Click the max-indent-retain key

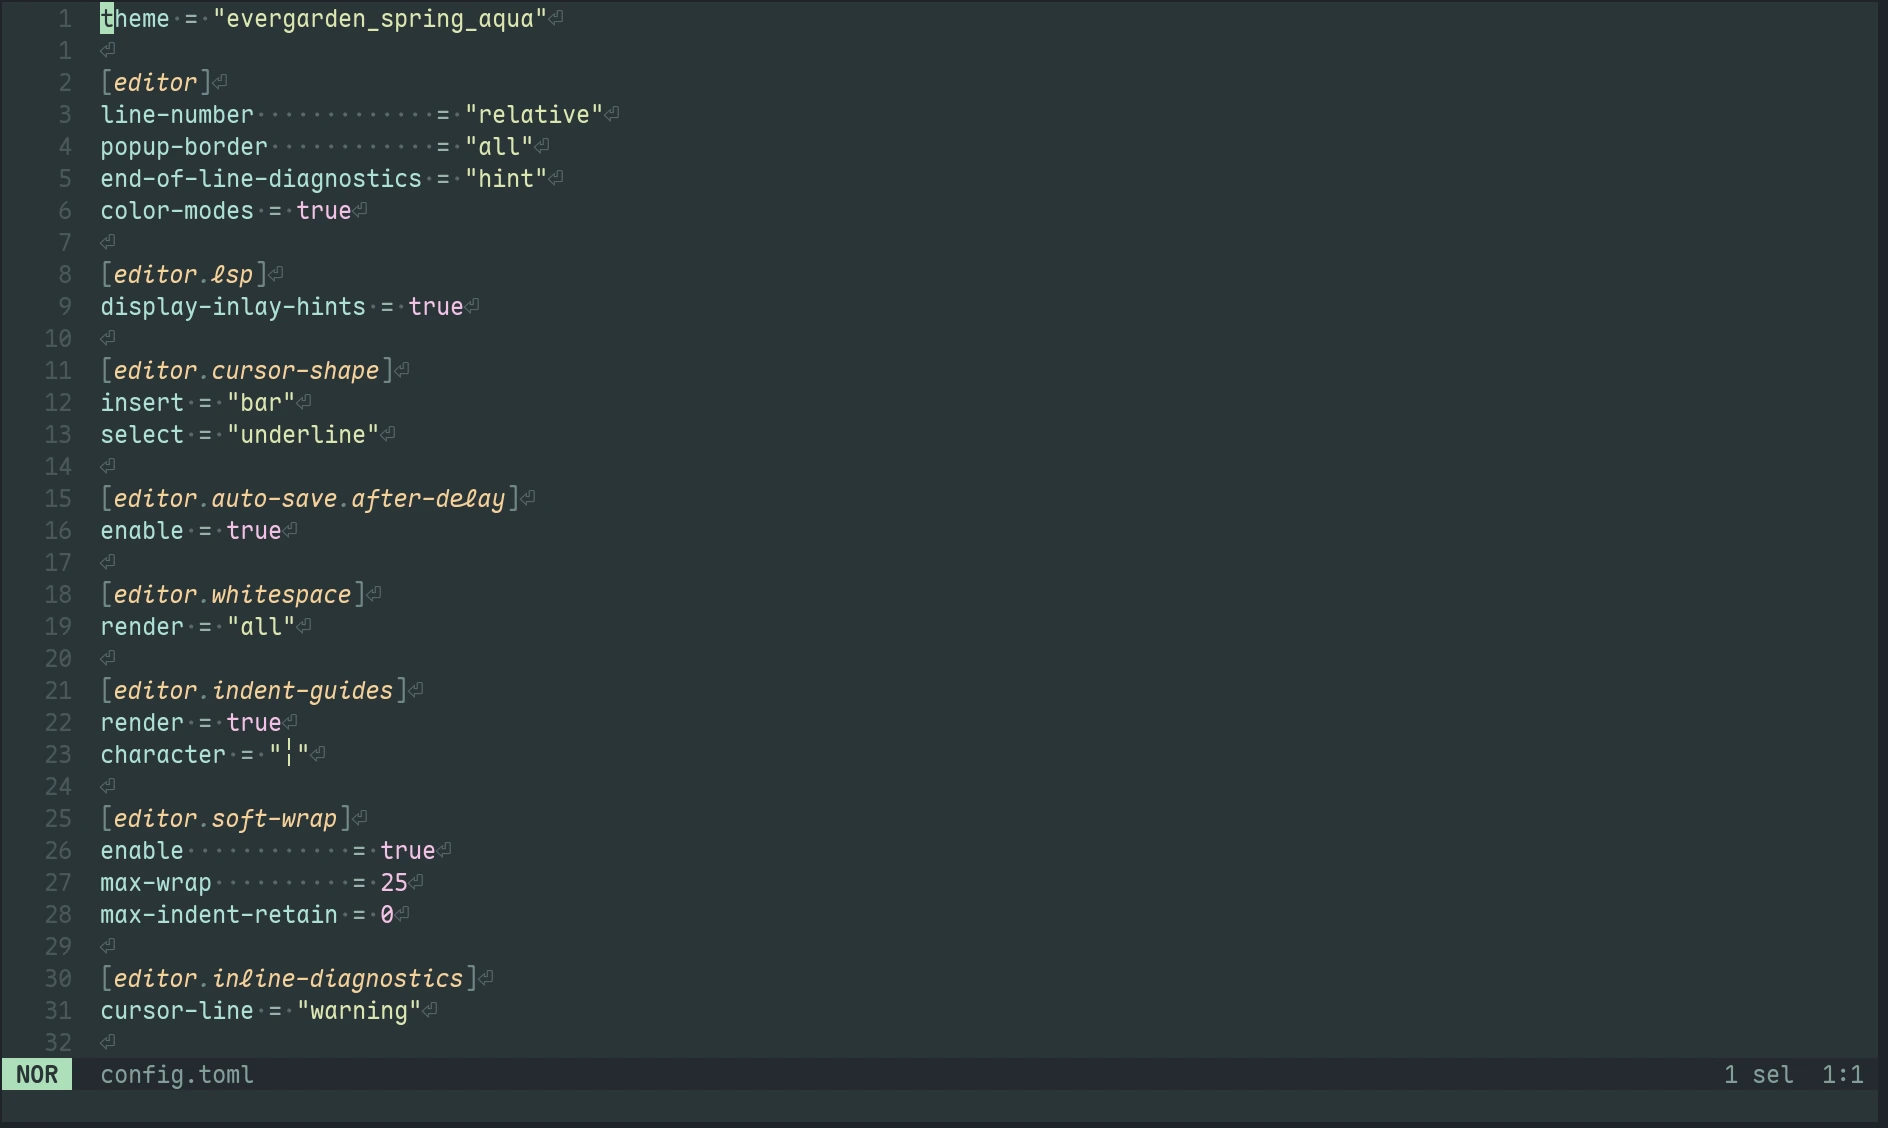coord(219,915)
